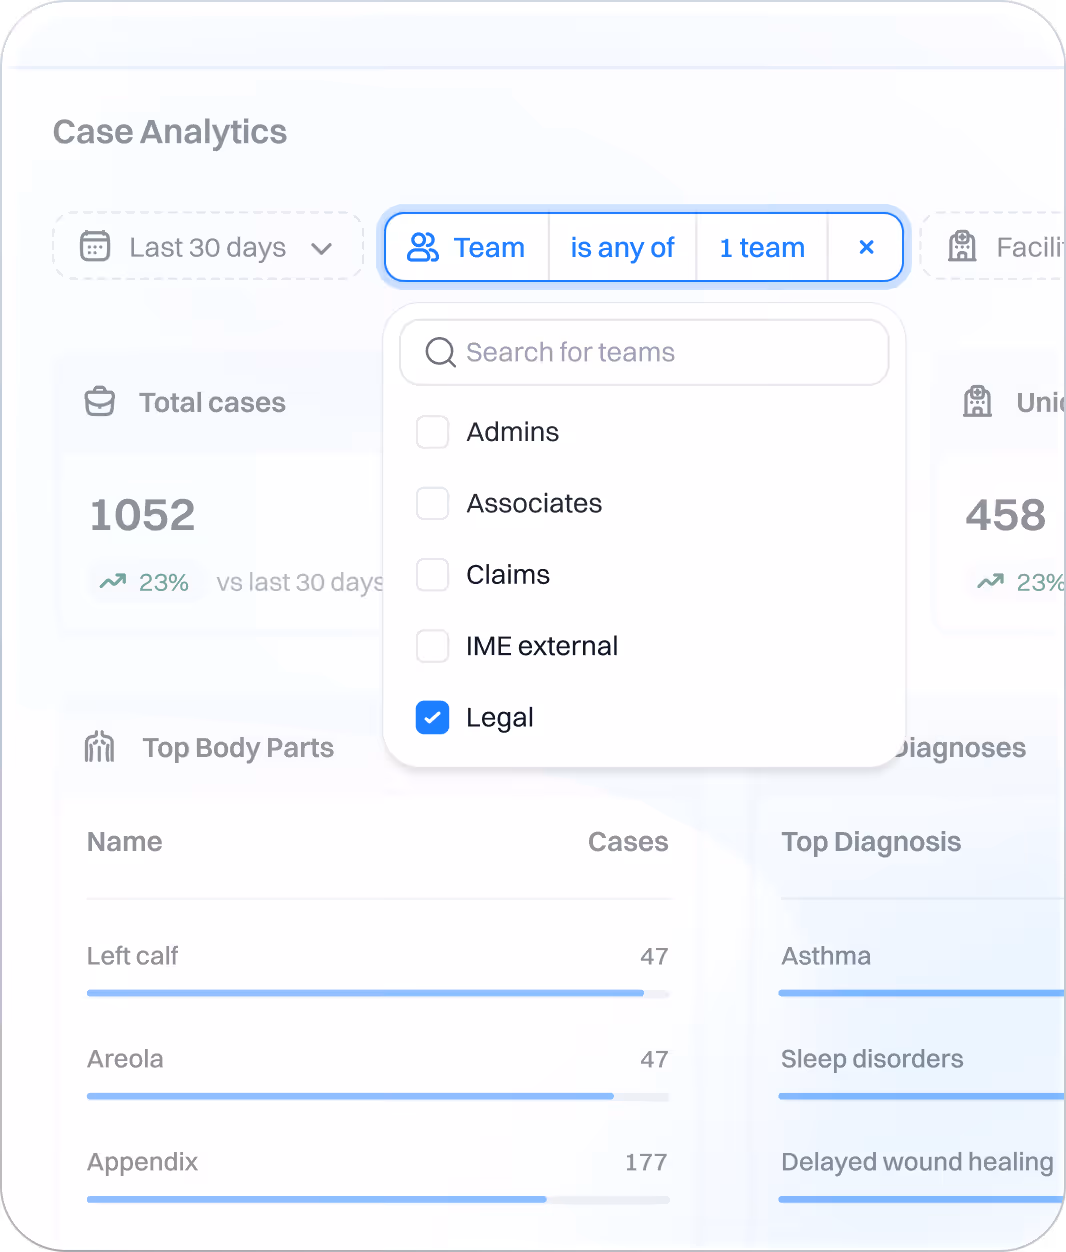Click the Appendix progress bar
This screenshot has width=1066, height=1252.
click(378, 1199)
